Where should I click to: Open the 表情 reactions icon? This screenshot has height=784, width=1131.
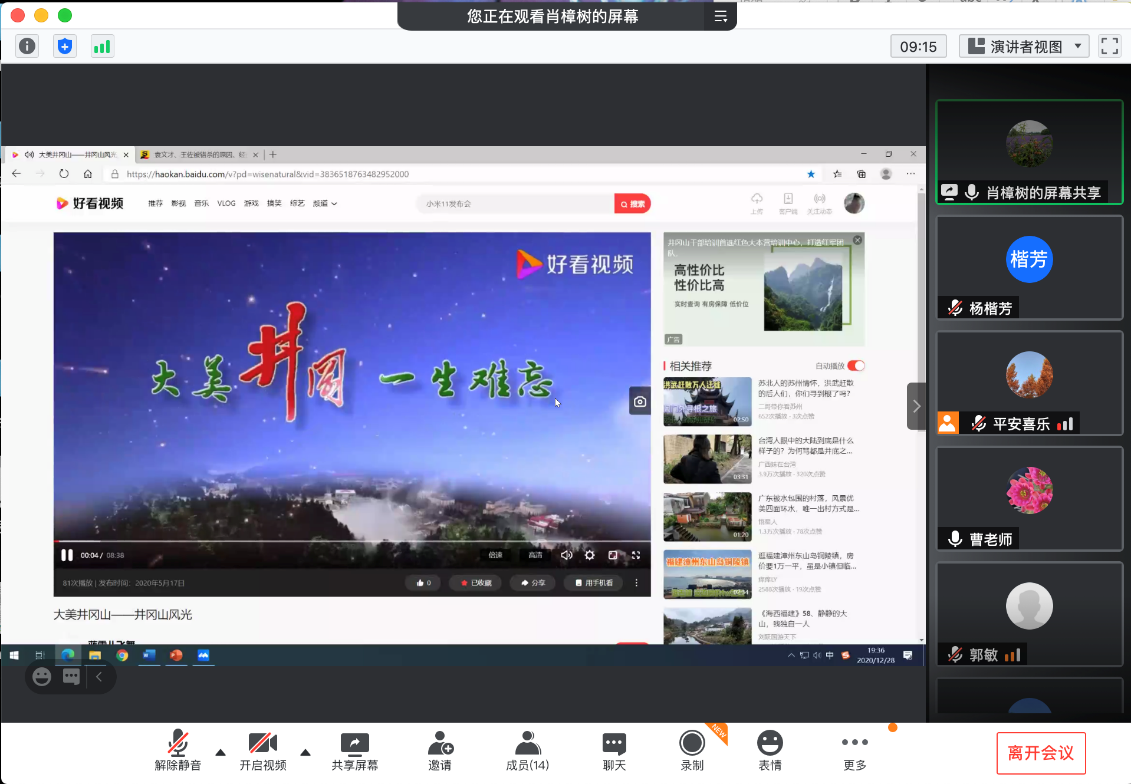click(769, 751)
